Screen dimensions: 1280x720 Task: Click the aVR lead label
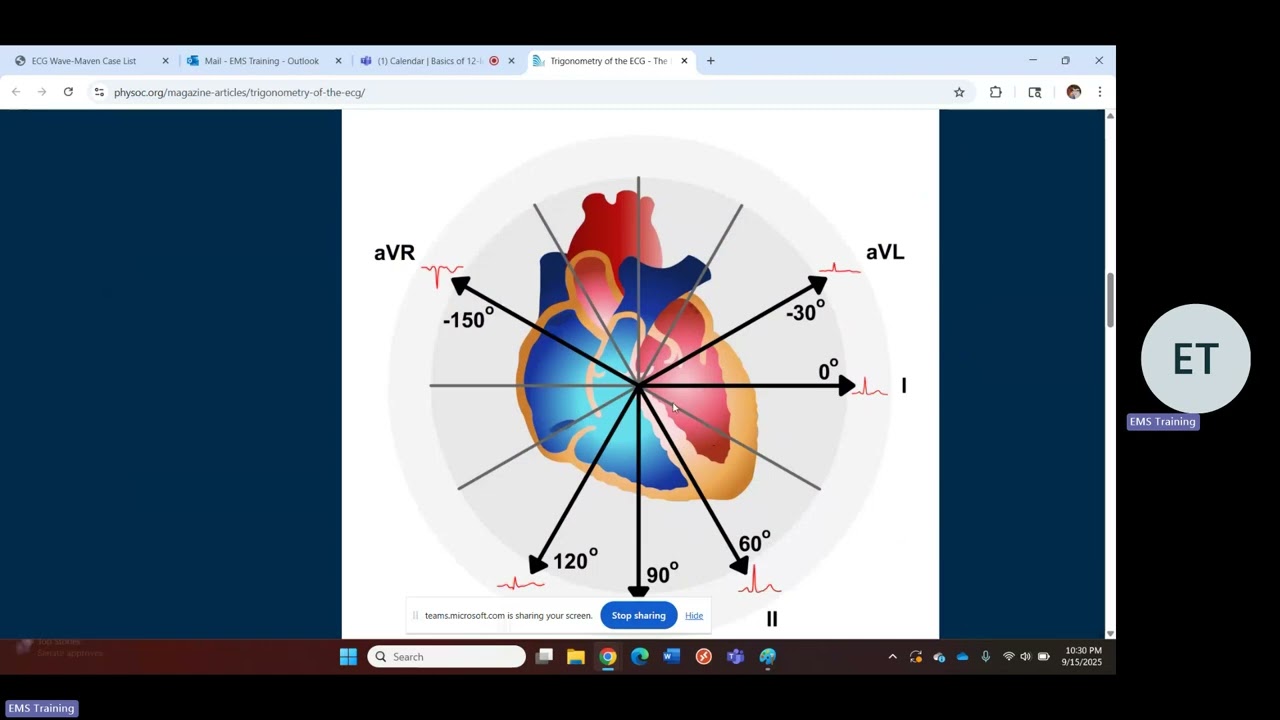point(394,253)
